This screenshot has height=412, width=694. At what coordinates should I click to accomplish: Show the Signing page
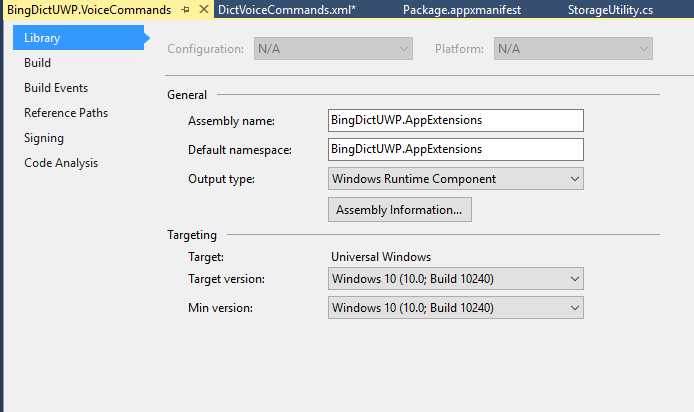[x=44, y=138]
